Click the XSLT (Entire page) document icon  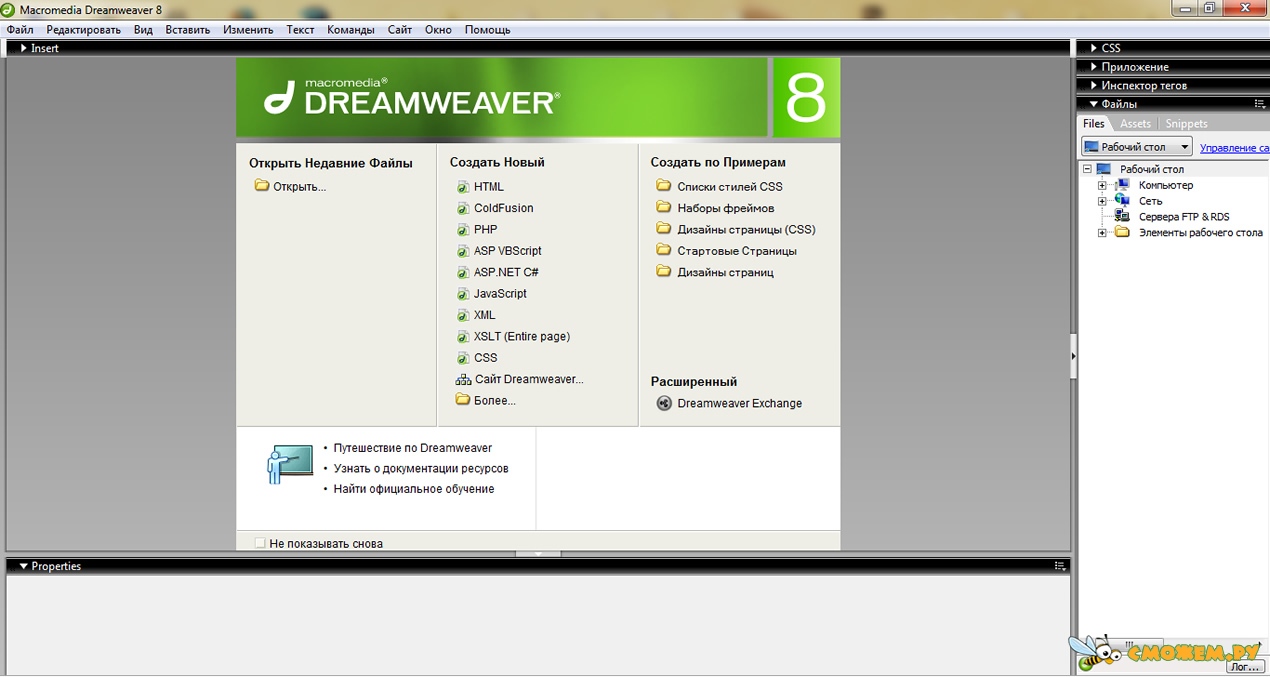[x=463, y=337]
